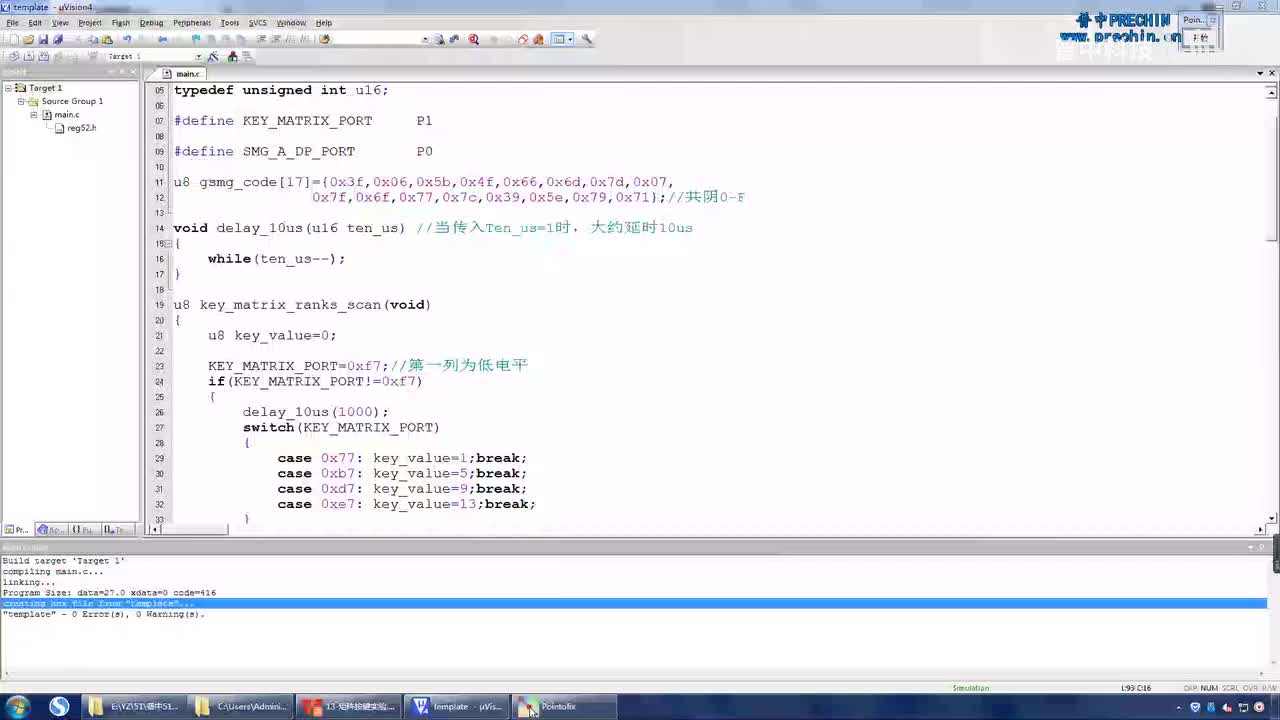Click the 'case 0x77' code line
Image resolution: width=1280 pixels, height=720 pixels.
(x=401, y=458)
